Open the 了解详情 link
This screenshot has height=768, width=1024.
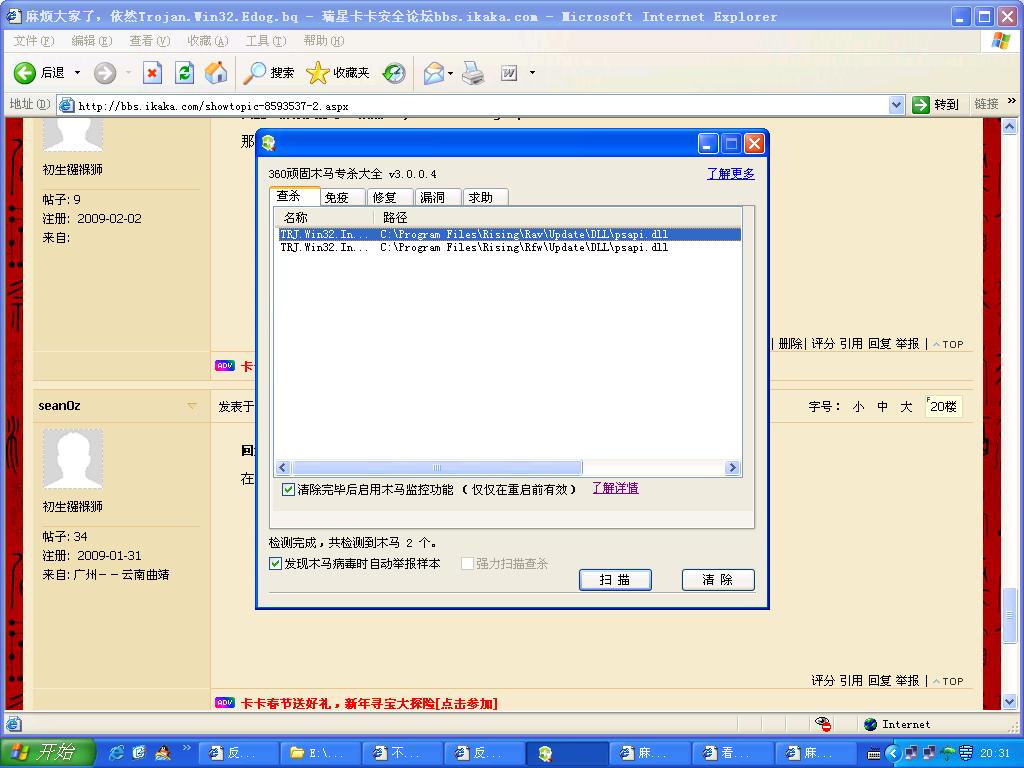(615, 488)
